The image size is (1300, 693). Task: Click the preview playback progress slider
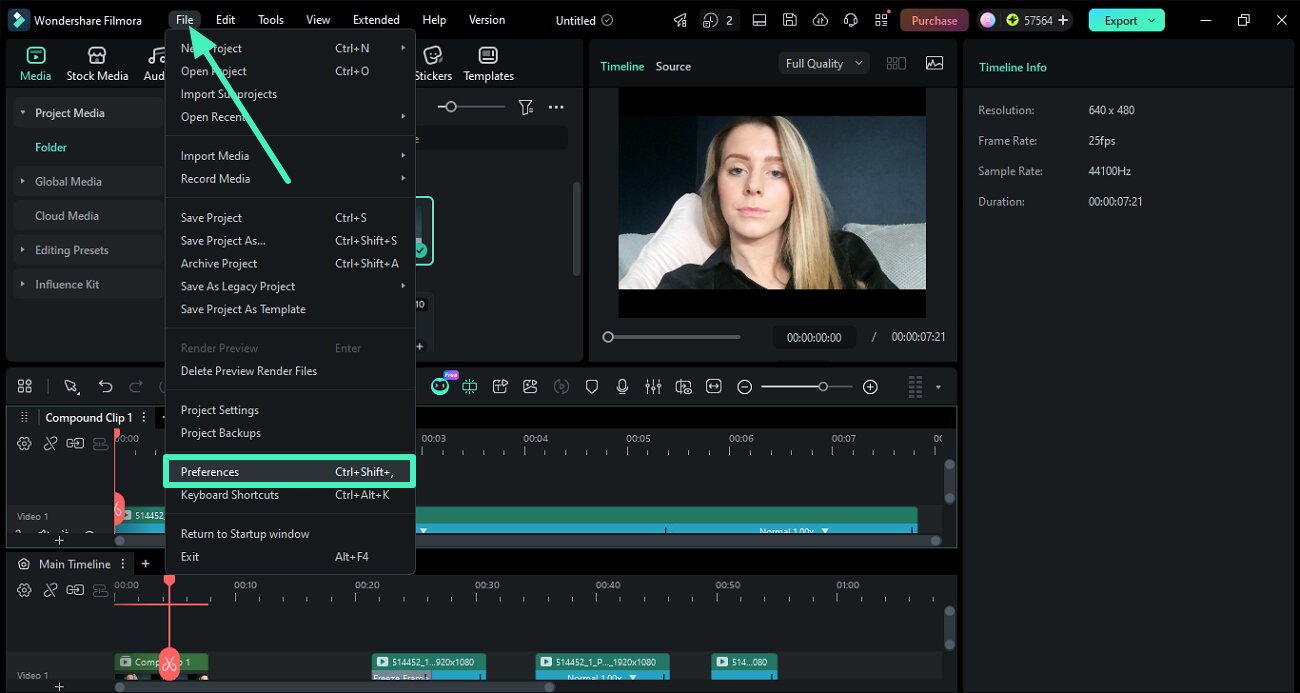[672, 337]
